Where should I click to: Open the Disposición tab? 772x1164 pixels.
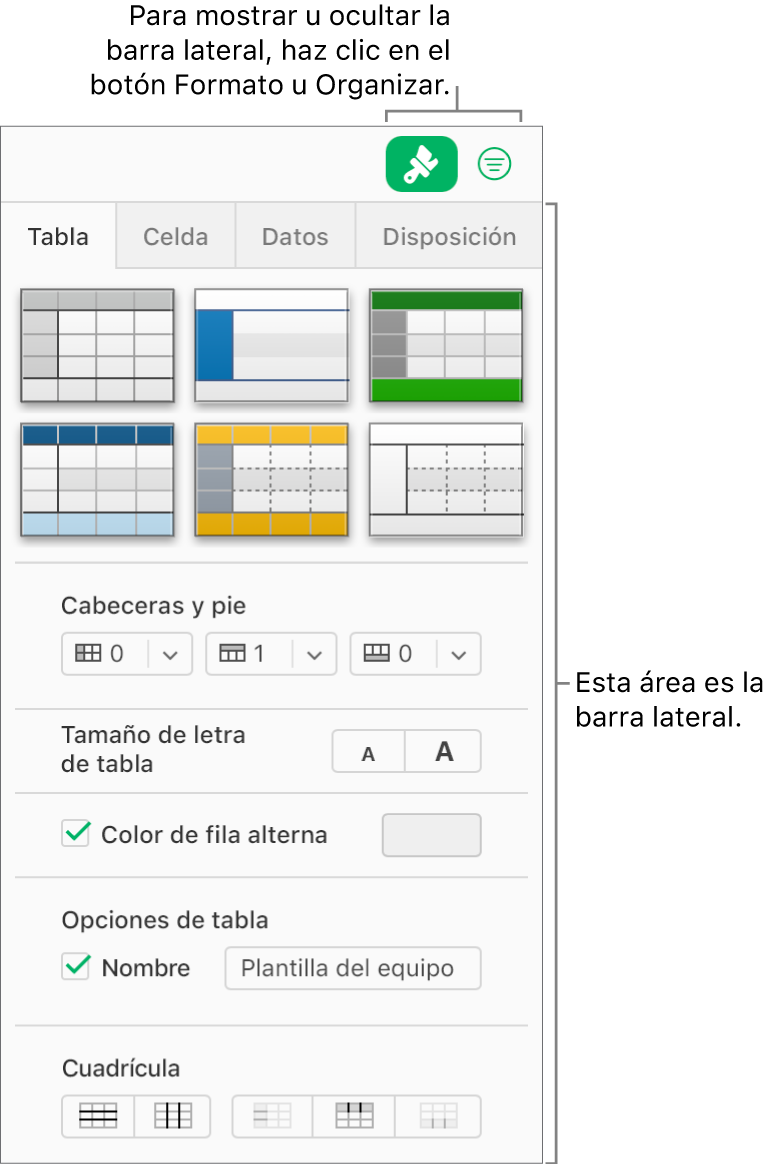point(449,237)
